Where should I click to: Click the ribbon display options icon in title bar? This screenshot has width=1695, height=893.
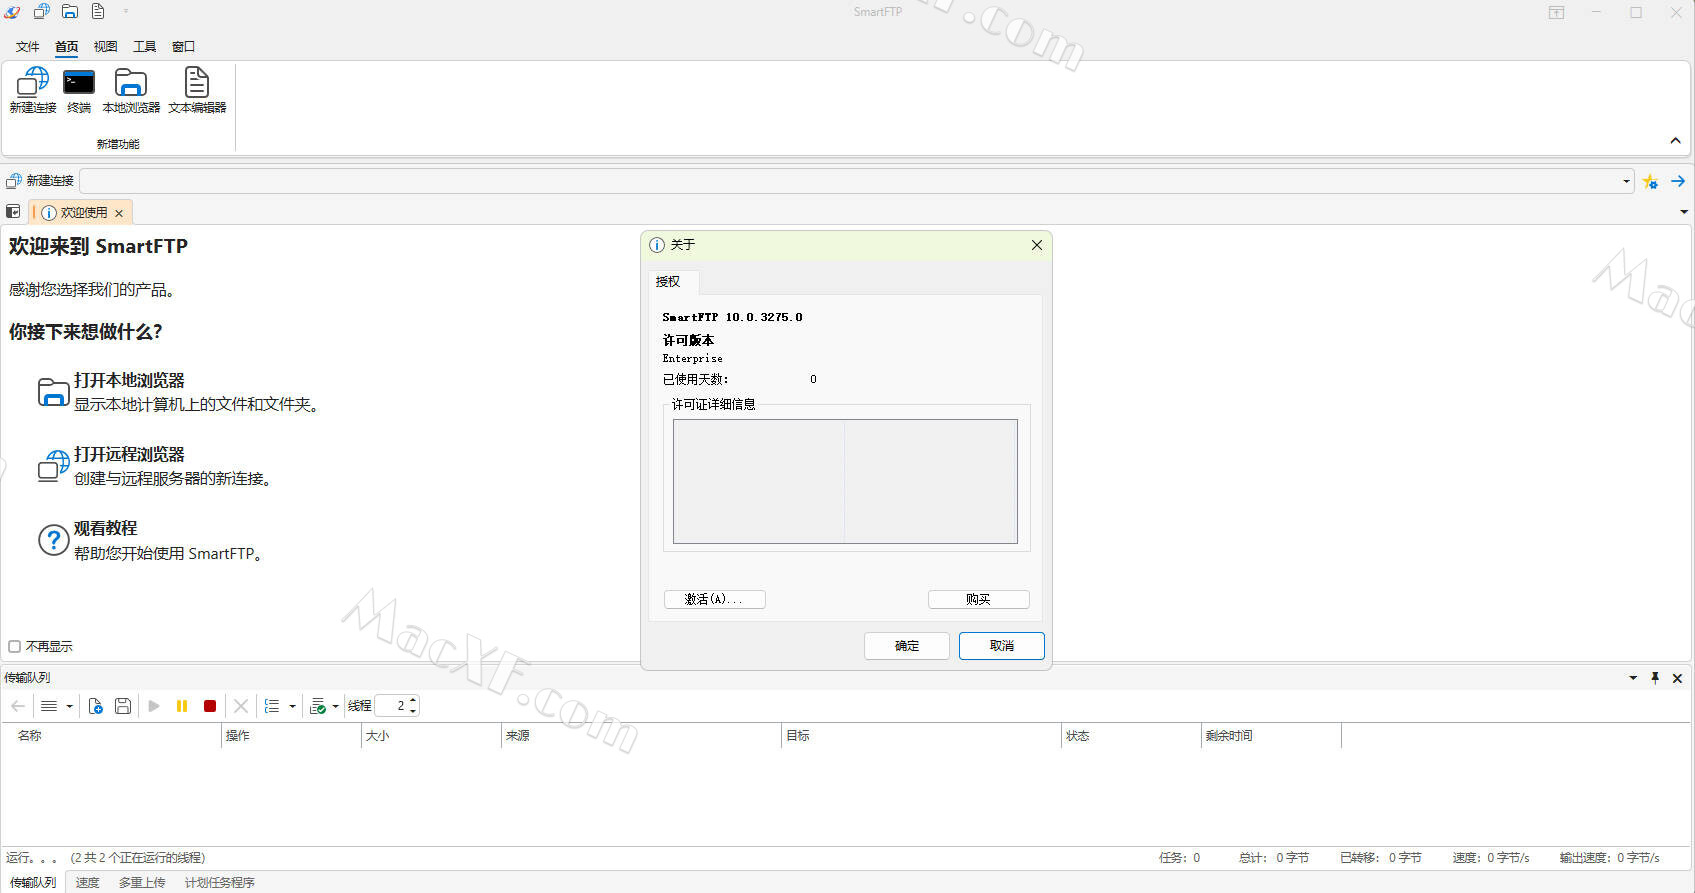[1557, 12]
